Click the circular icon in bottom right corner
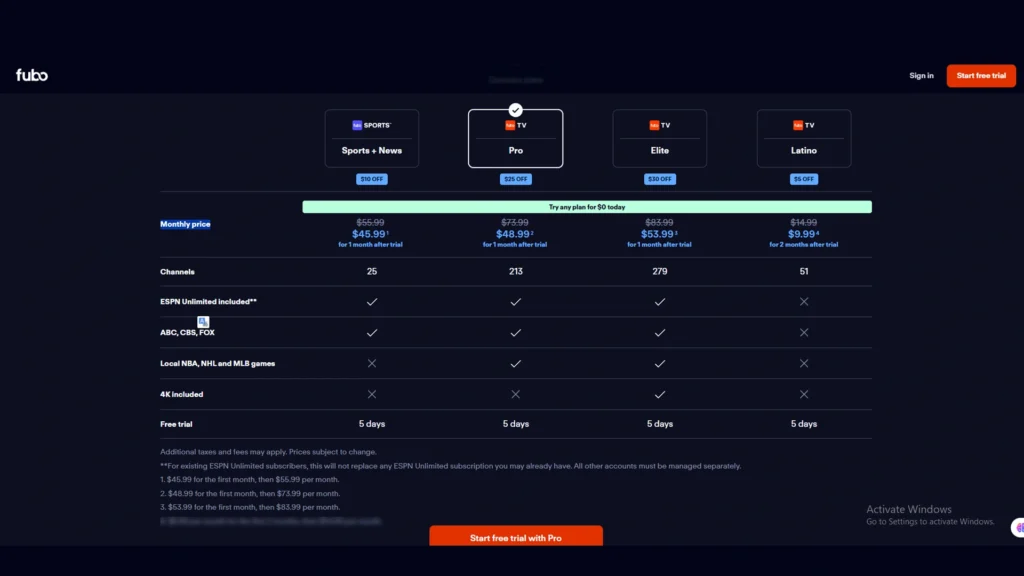The width and height of the screenshot is (1024, 576). click(1018, 527)
